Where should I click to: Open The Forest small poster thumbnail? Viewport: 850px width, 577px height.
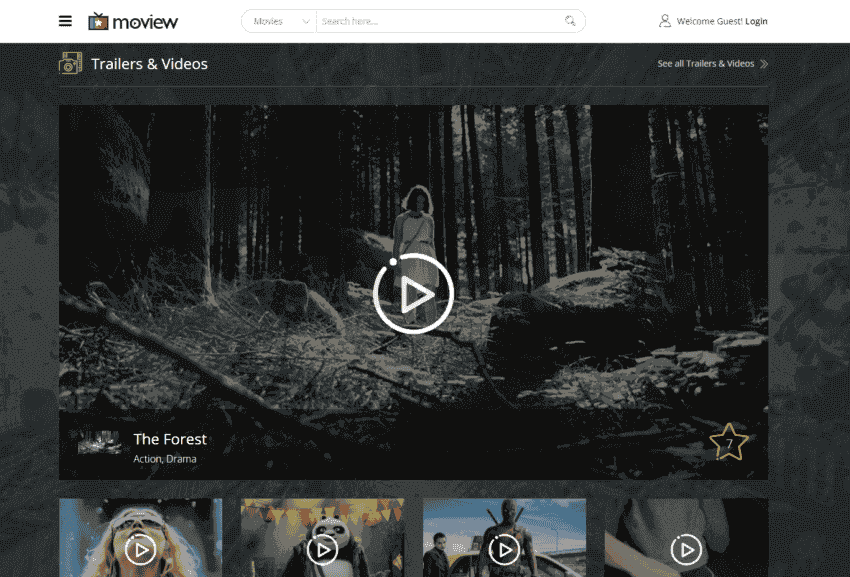click(x=99, y=443)
